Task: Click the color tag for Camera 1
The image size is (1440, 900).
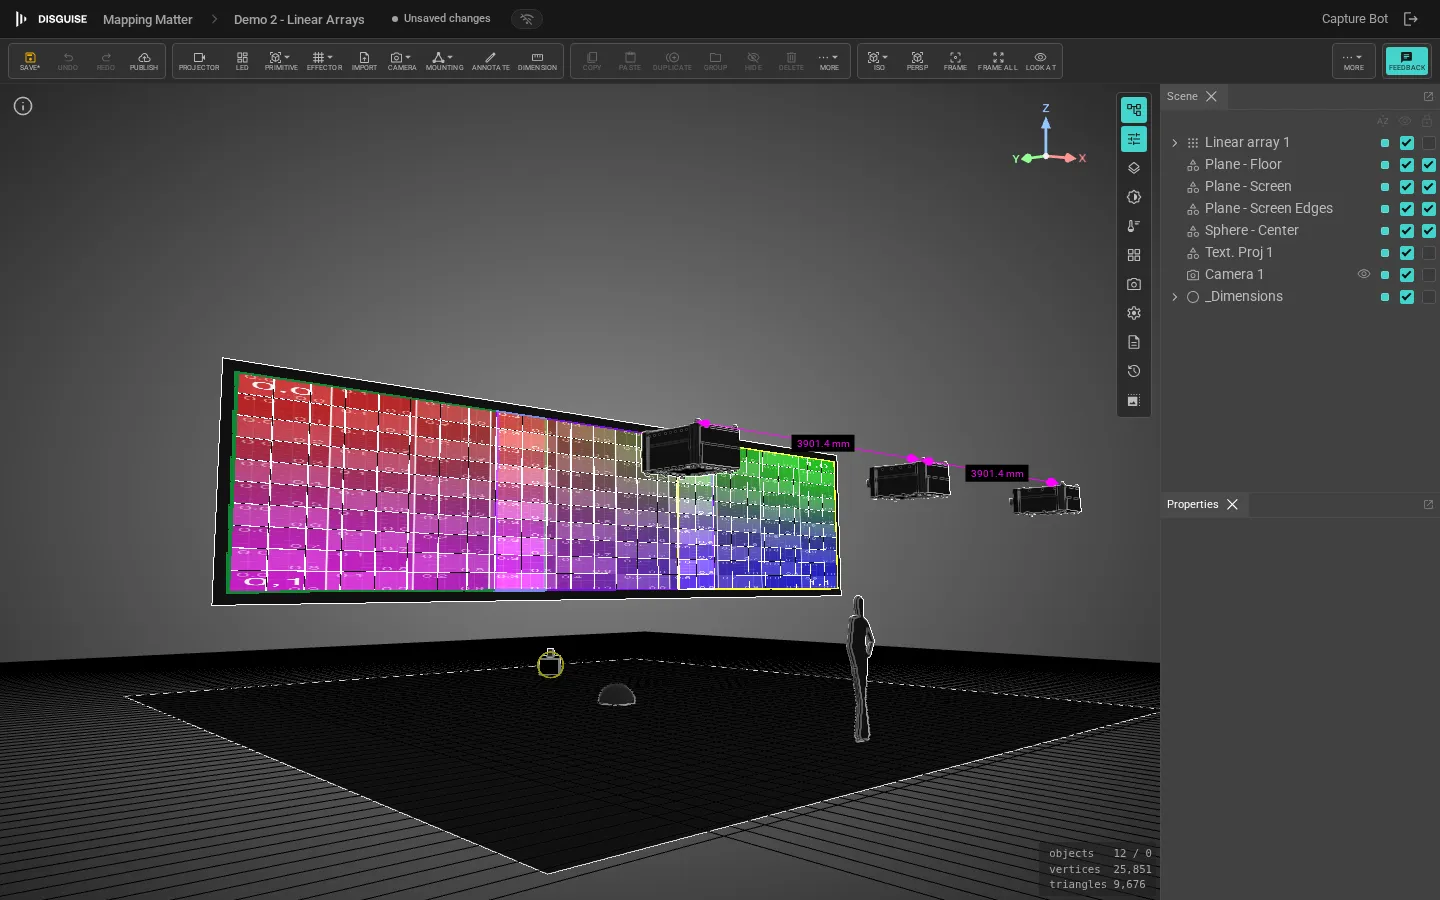Action: pos(1385,275)
